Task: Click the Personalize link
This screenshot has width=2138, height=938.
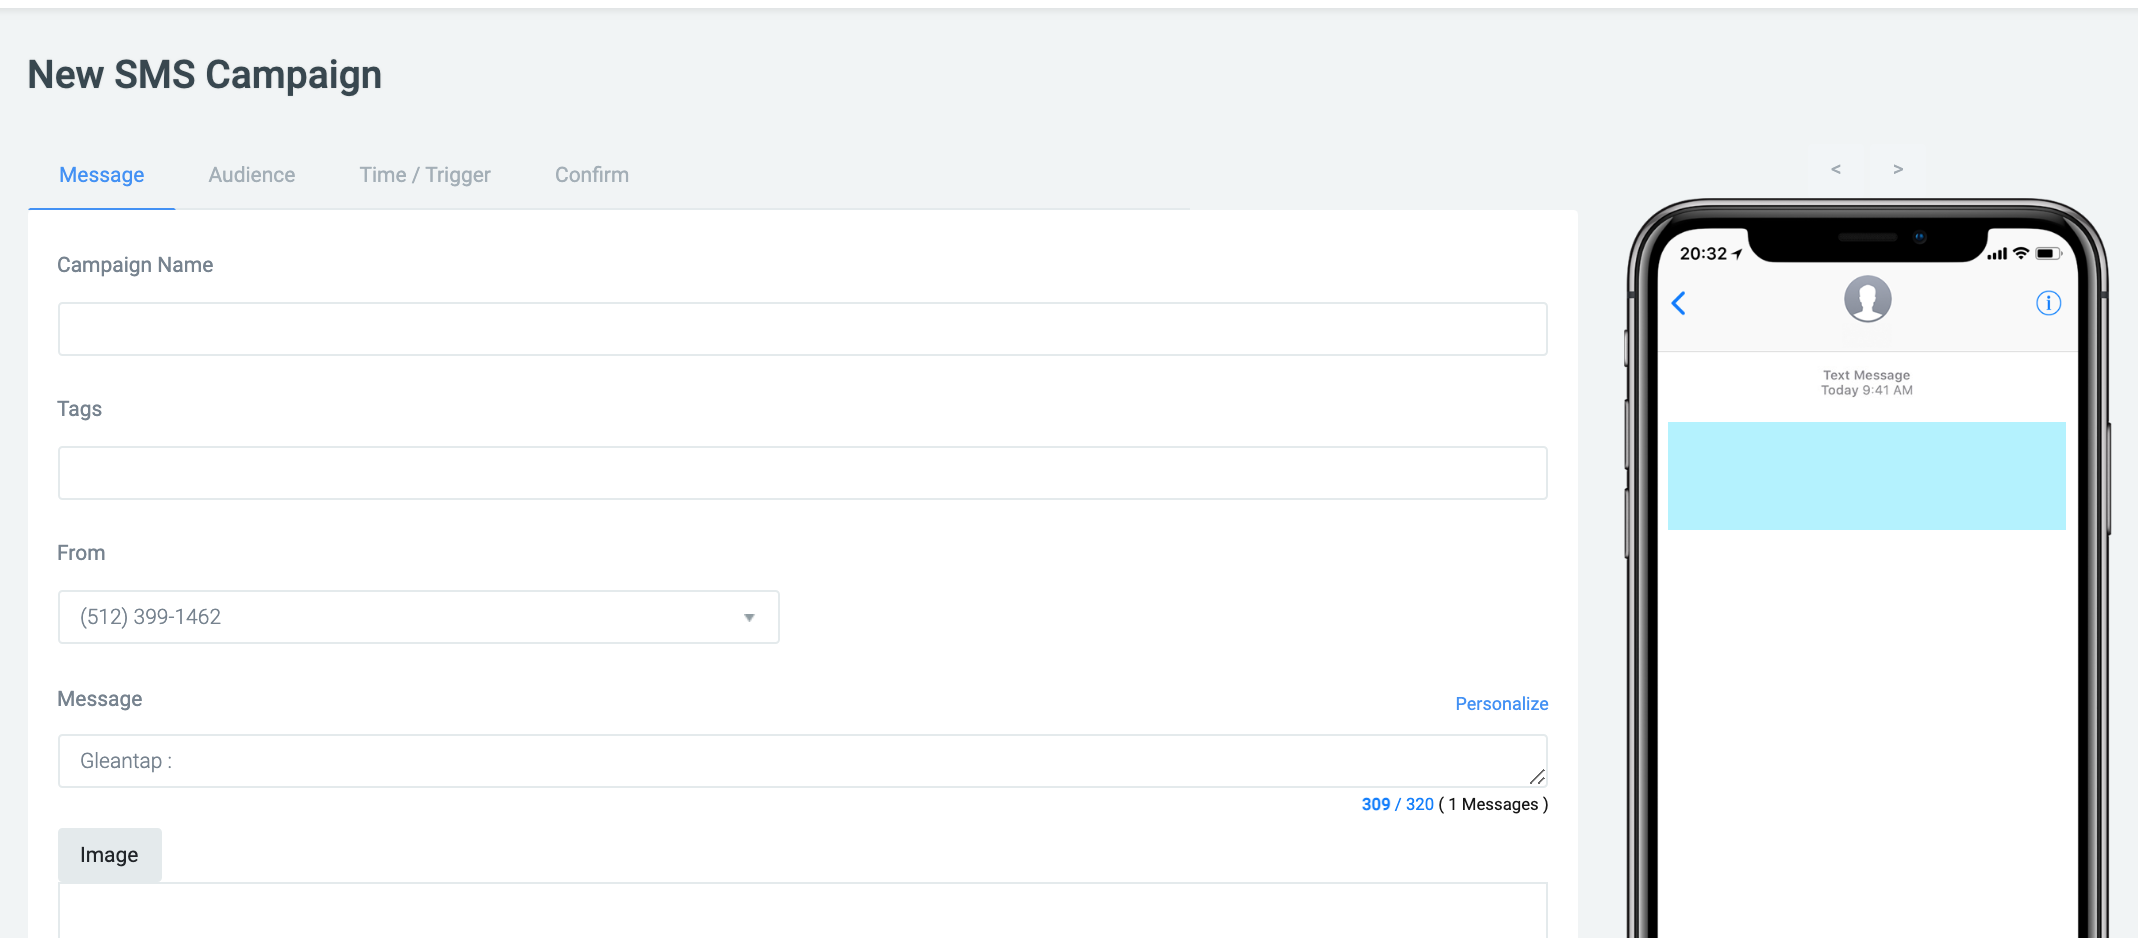Action: click(1501, 704)
